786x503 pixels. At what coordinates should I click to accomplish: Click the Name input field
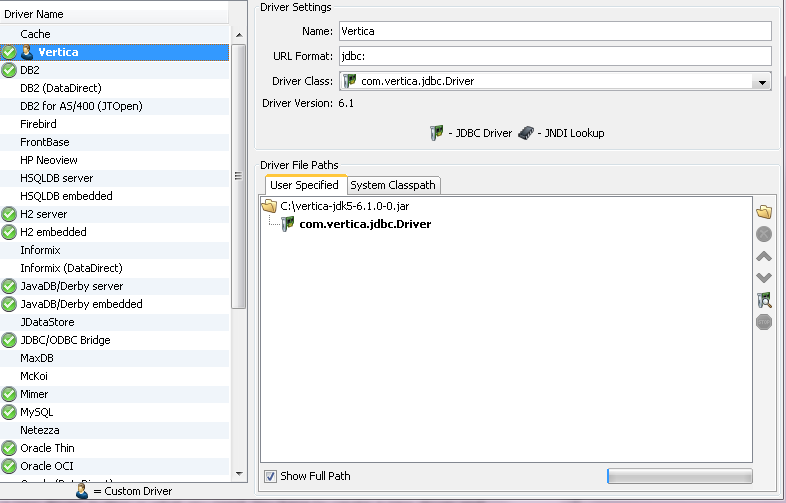point(555,31)
